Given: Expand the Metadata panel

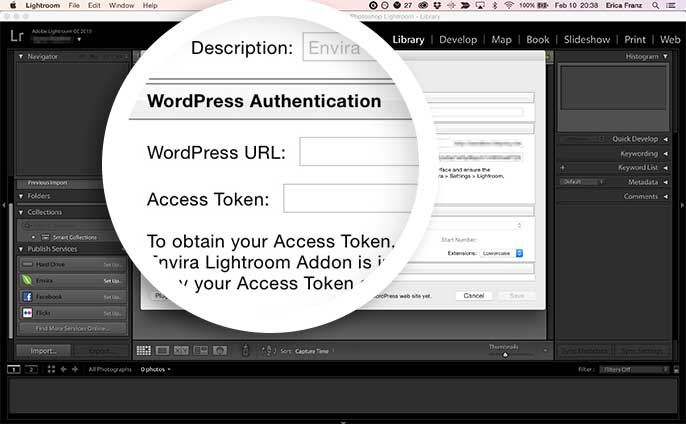Looking at the screenshot, I should pyautogui.click(x=665, y=182).
